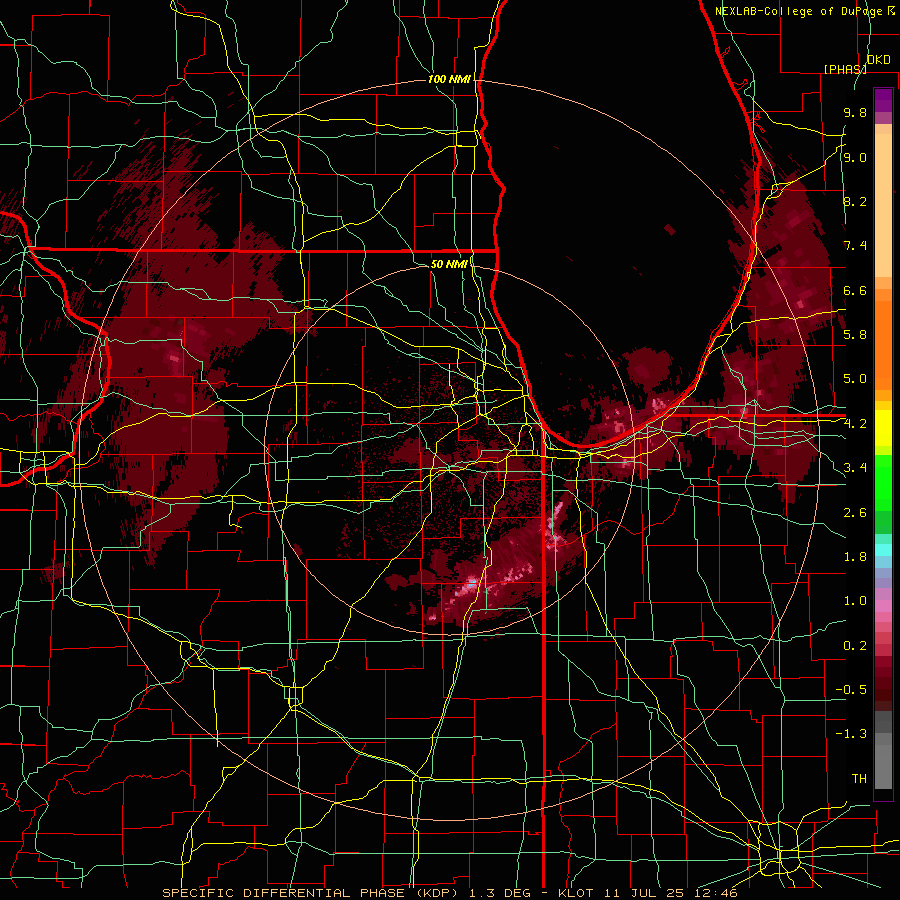Click the 1.8 legend value
900x900 pixels.
855,556
